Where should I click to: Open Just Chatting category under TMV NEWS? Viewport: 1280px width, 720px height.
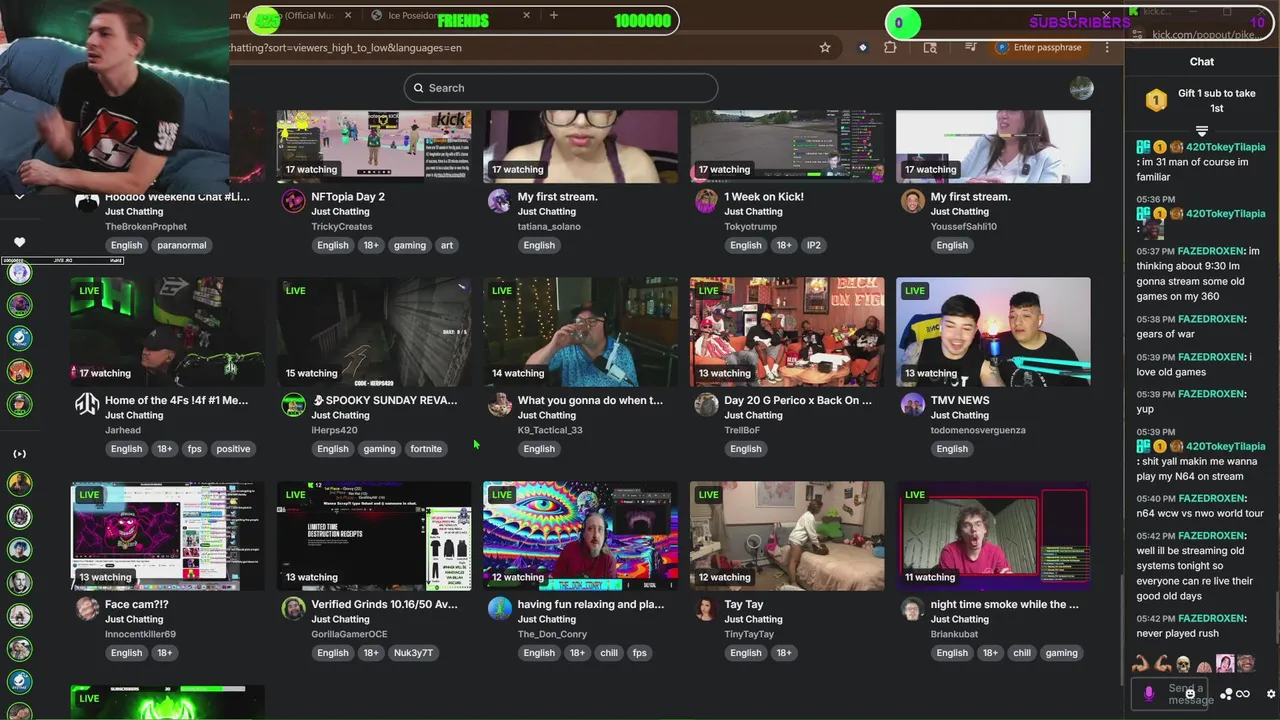click(960, 415)
